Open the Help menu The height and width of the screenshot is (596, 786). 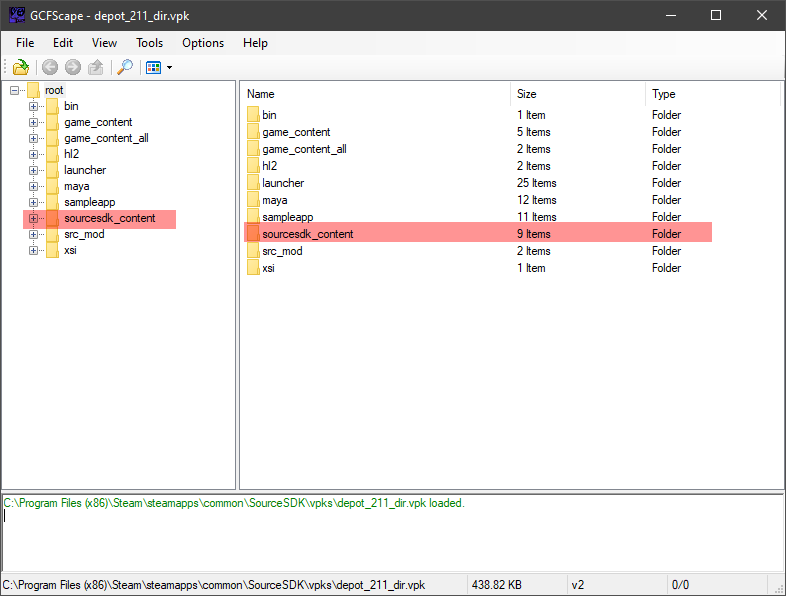point(255,43)
